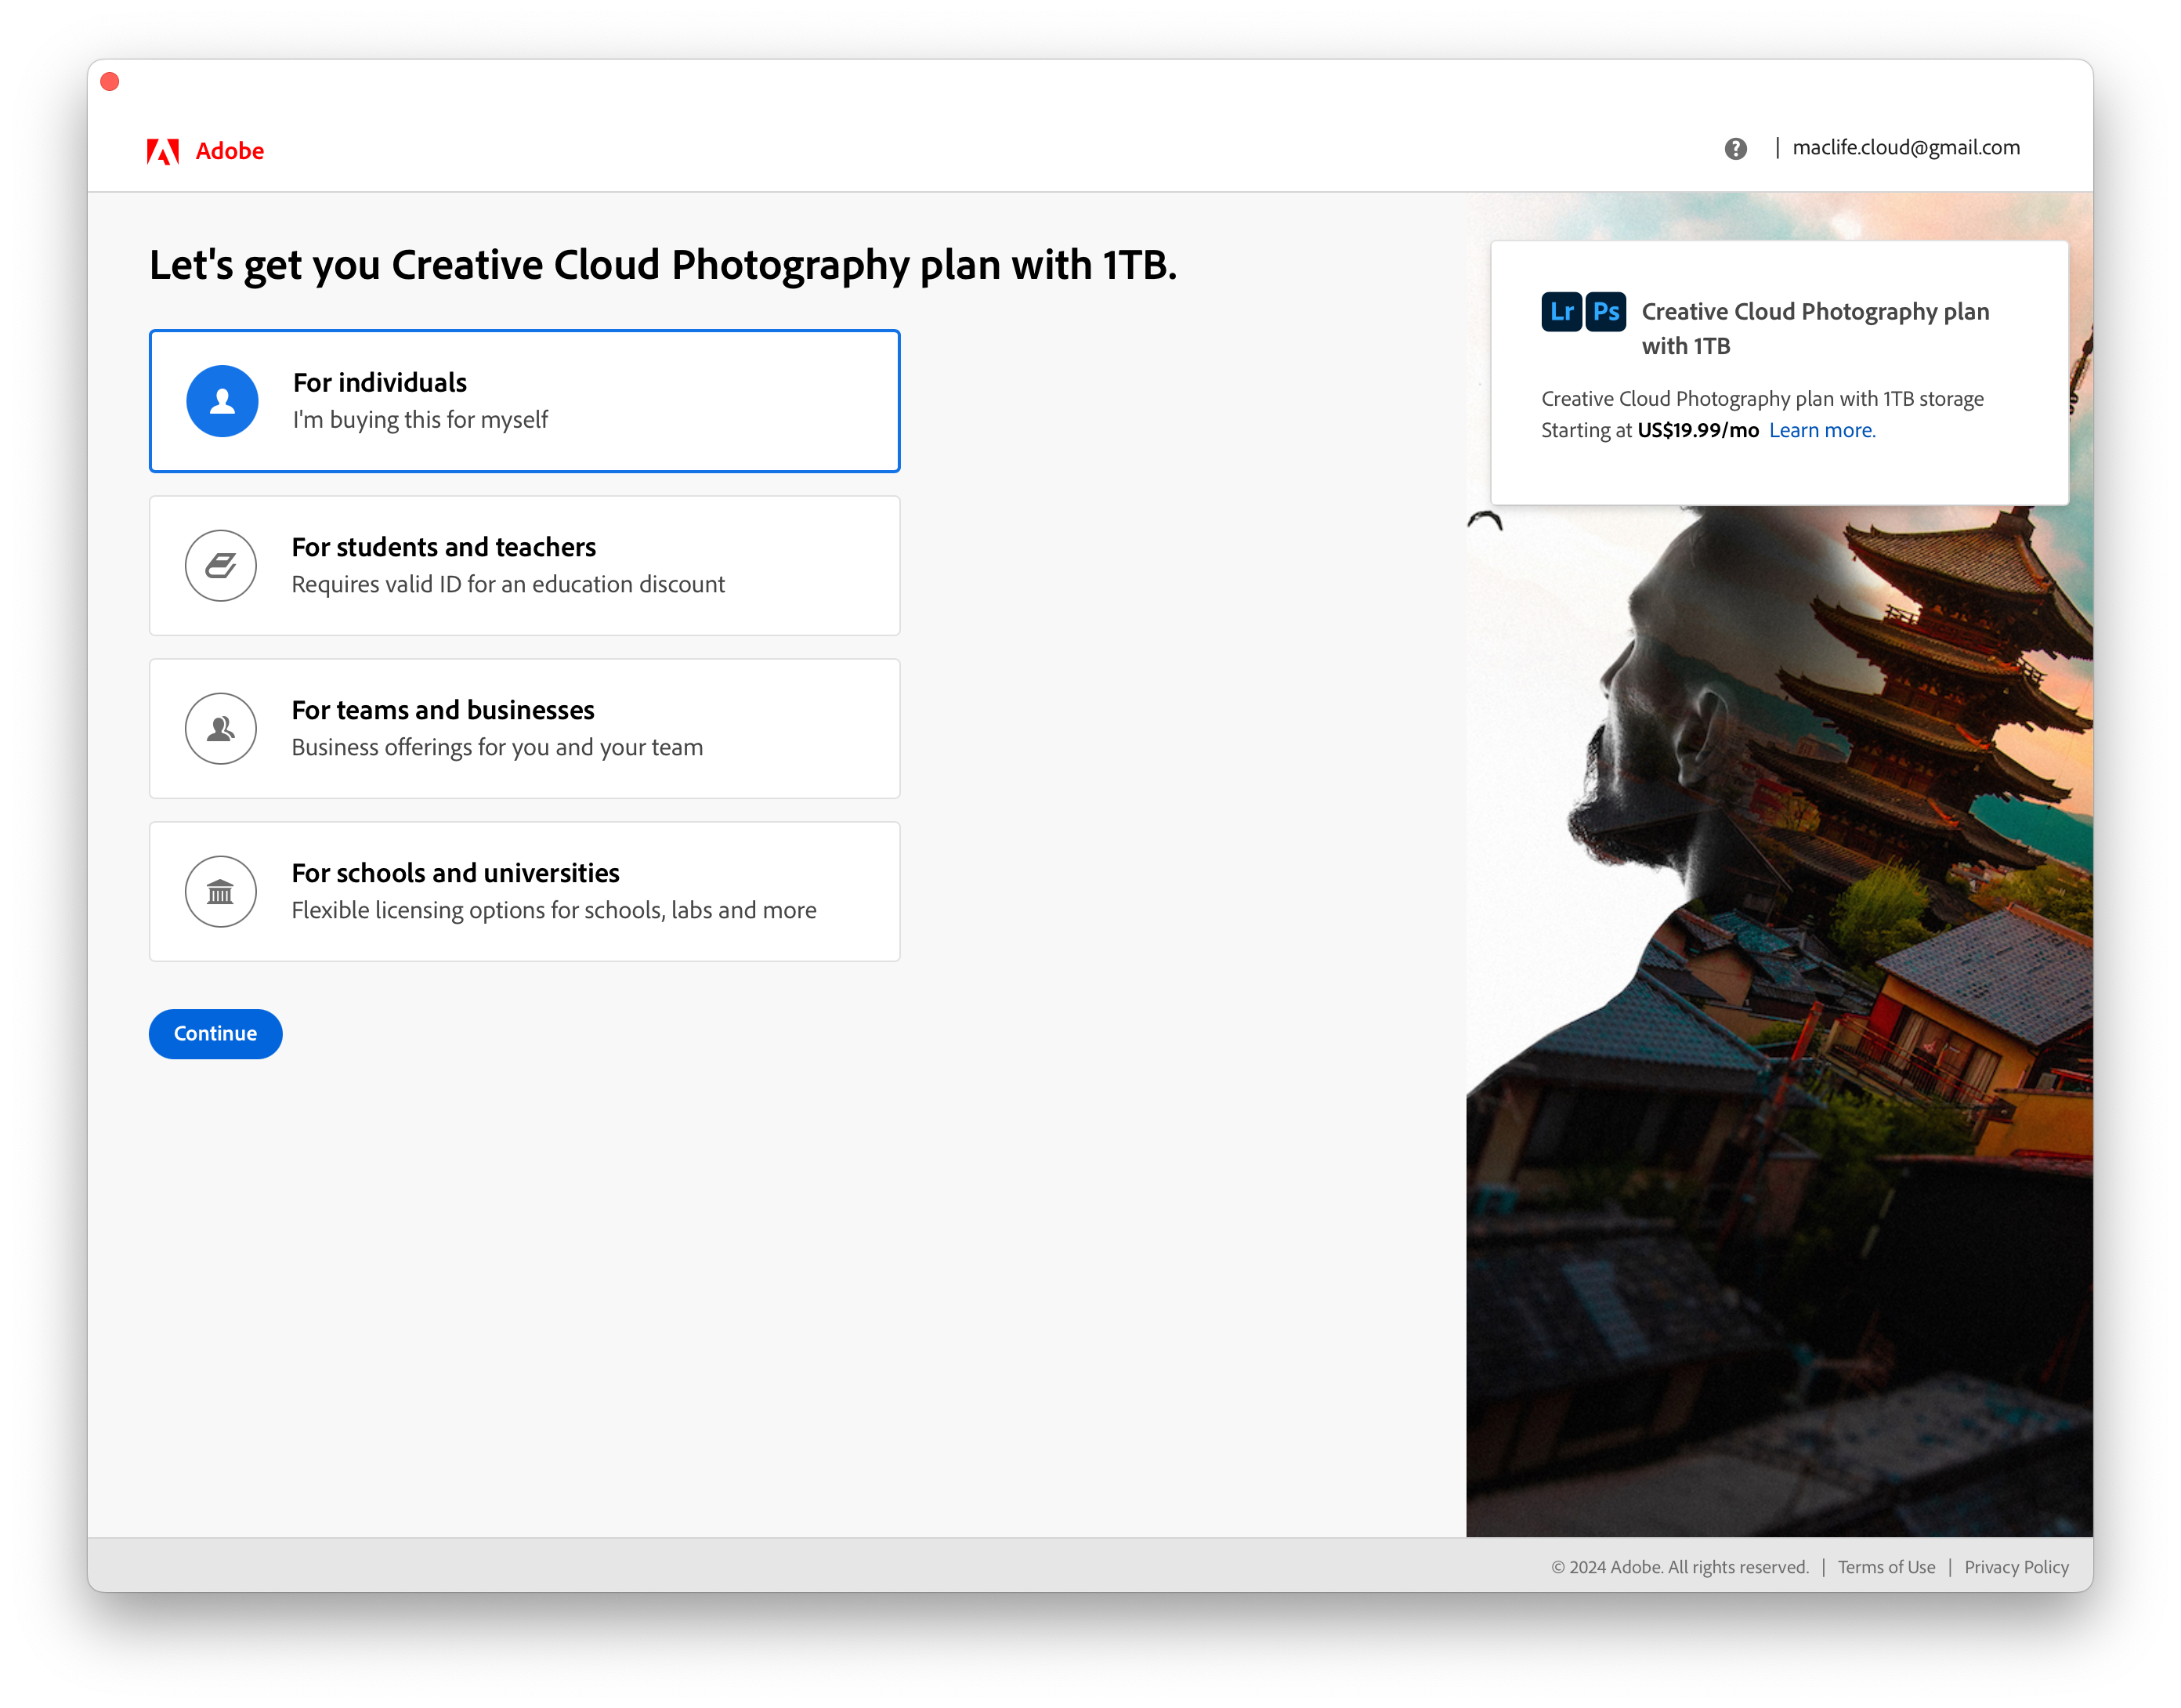The image size is (2181, 1708).
Task: Open the Terms of Use link
Action: [1886, 1567]
